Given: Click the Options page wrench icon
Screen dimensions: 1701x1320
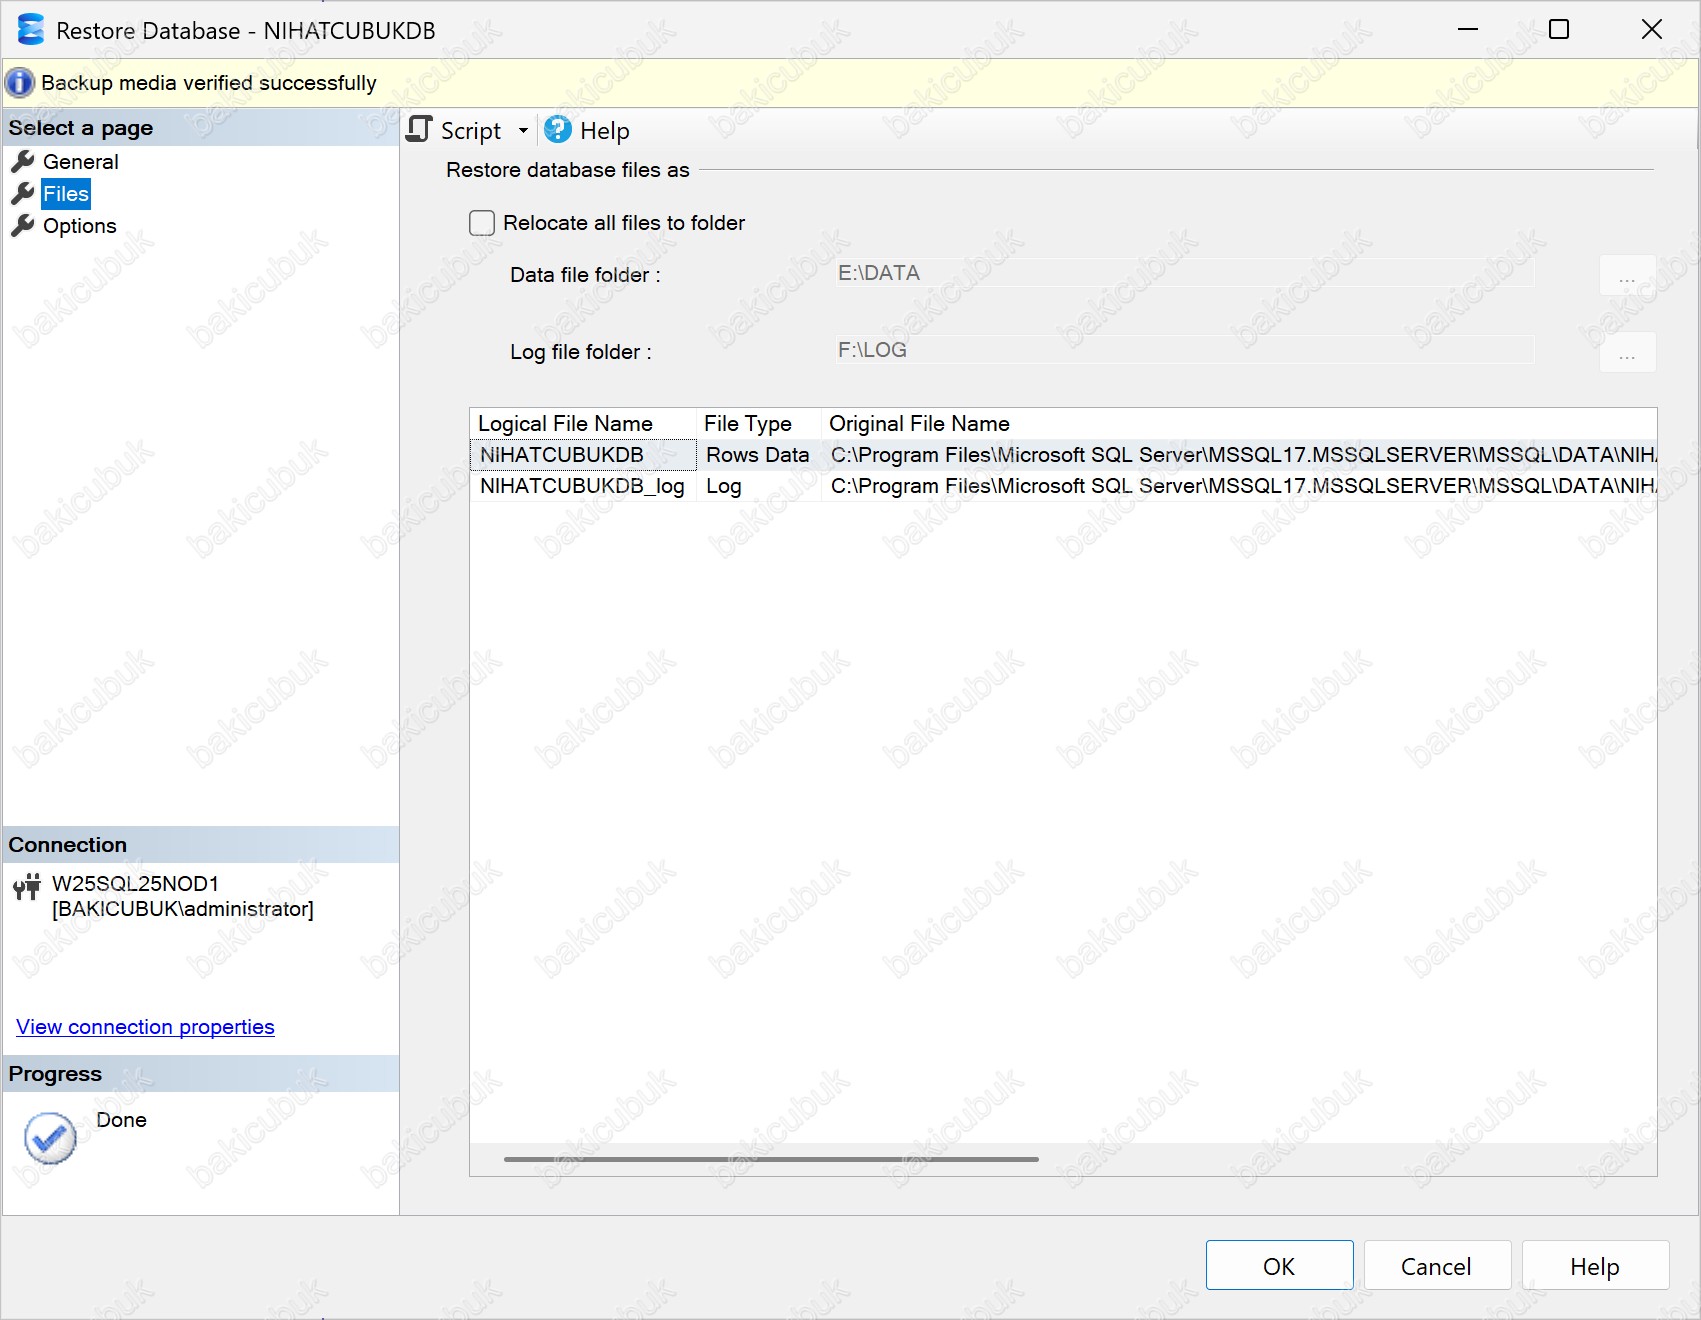Looking at the screenshot, I should click(23, 226).
